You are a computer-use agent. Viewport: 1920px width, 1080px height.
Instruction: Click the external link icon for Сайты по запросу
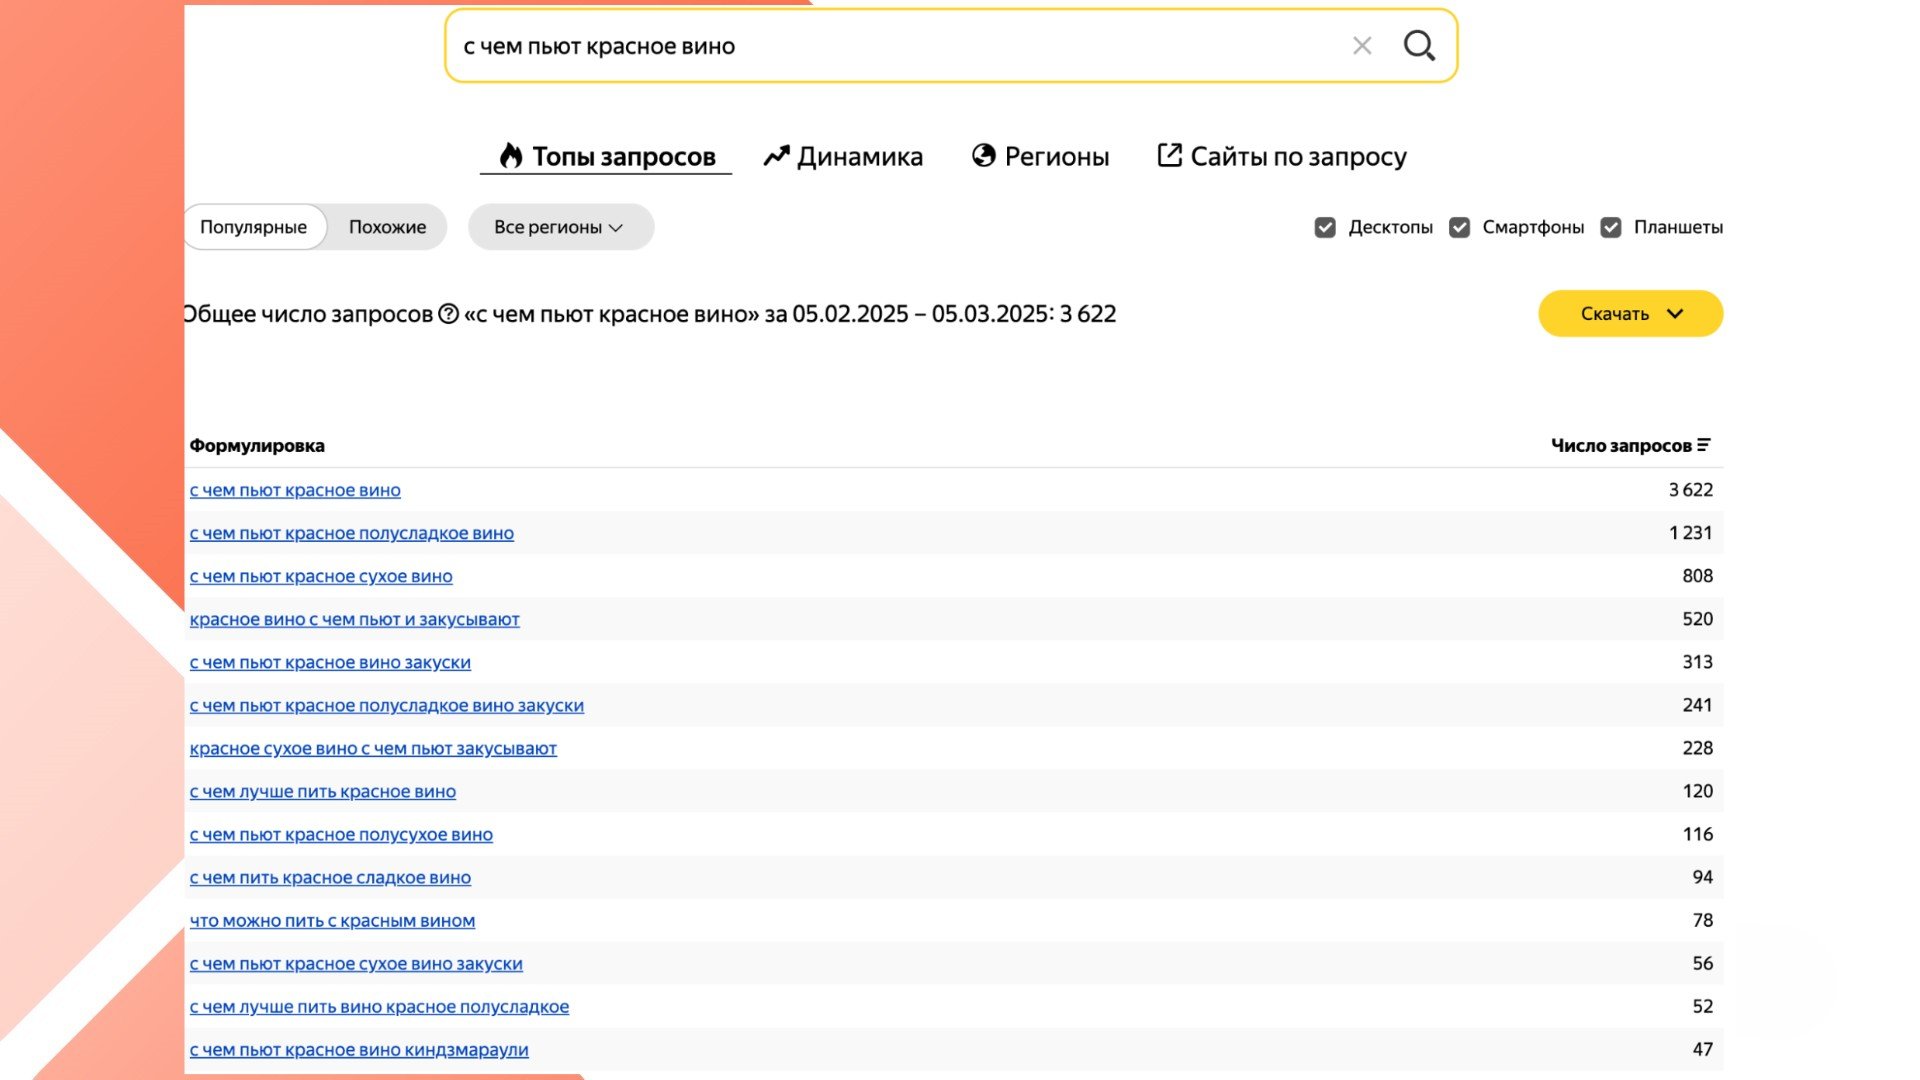pyautogui.click(x=1169, y=156)
